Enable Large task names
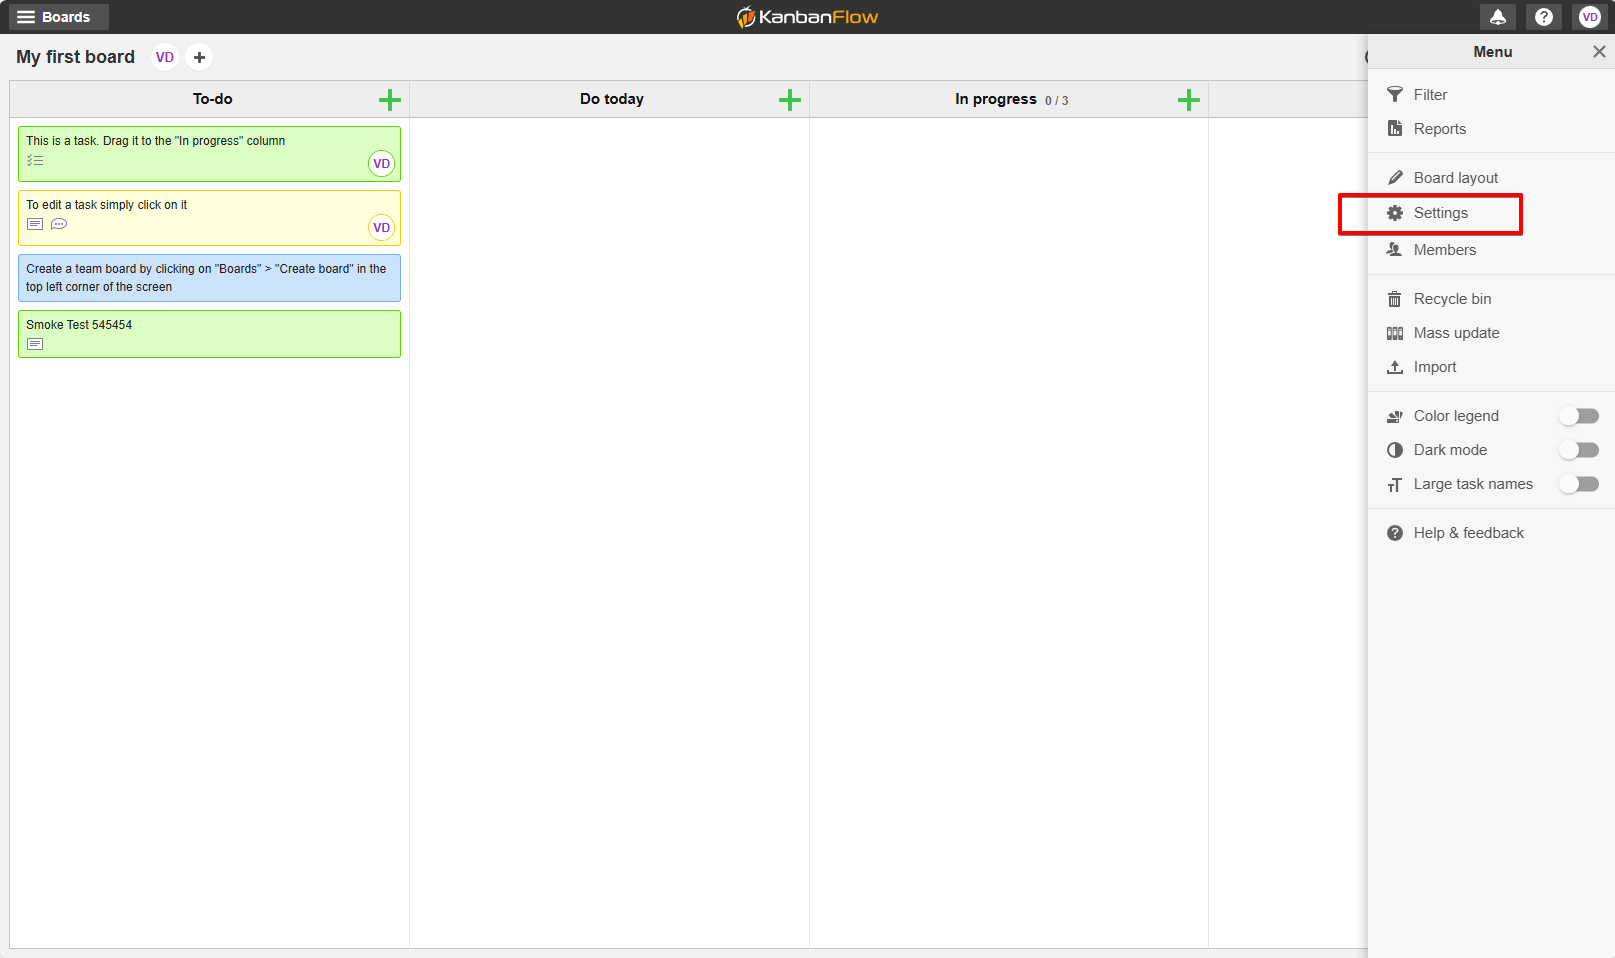Screen dimensions: 1615x958 [1579, 483]
